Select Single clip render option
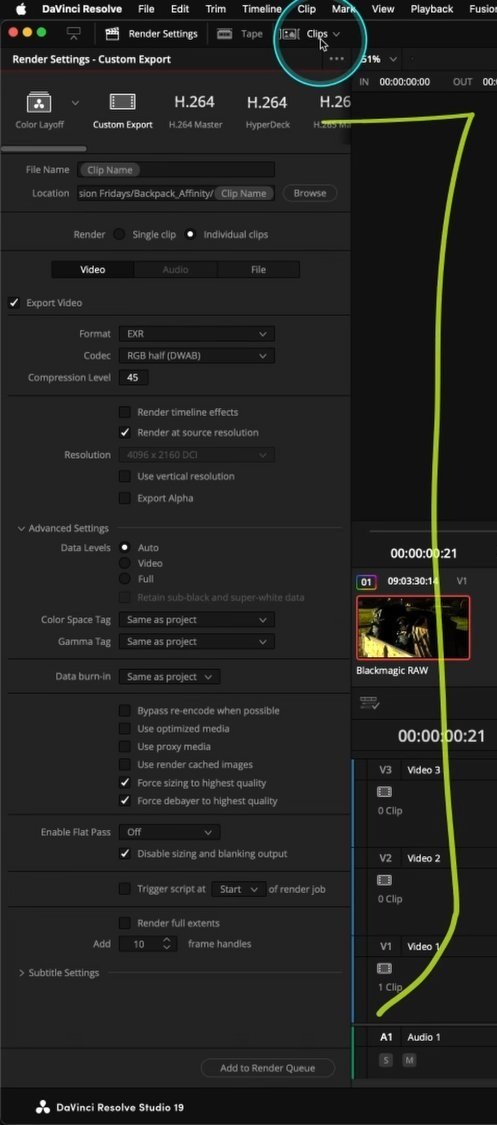This screenshot has width=497, height=1125. [119, 235]
